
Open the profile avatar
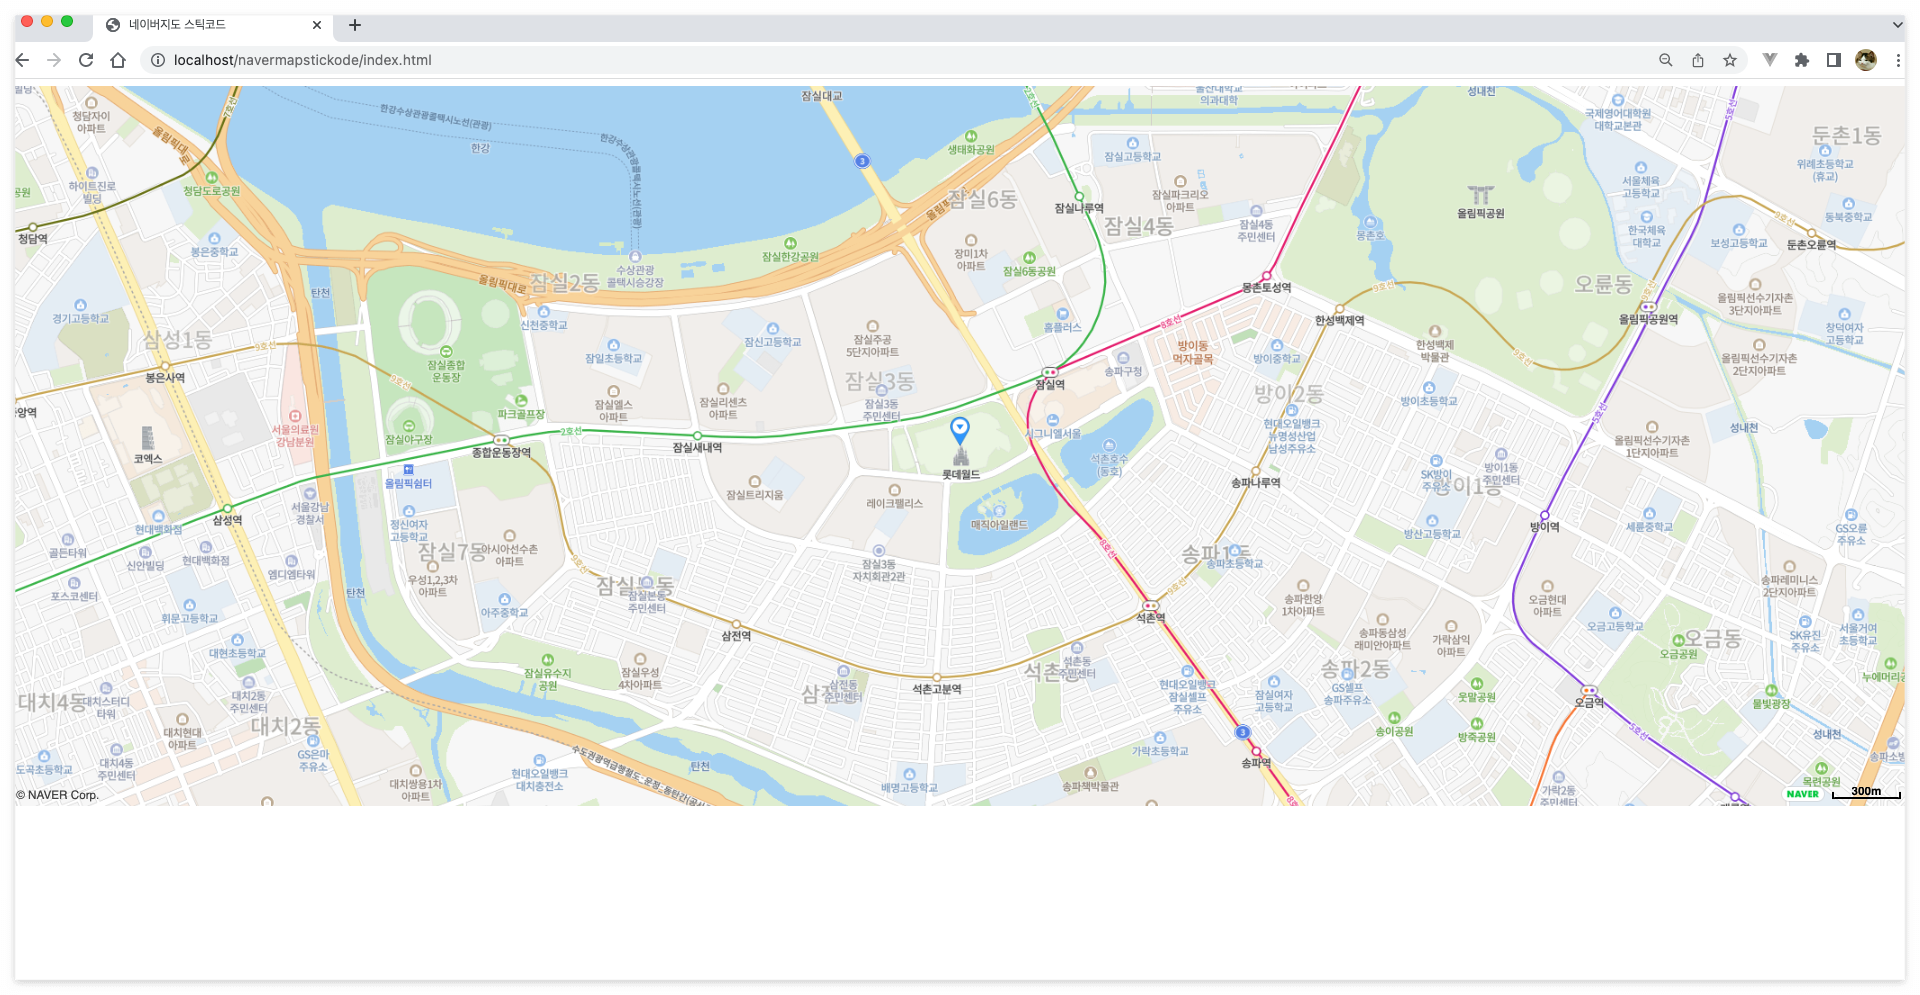click(1865, 60)
